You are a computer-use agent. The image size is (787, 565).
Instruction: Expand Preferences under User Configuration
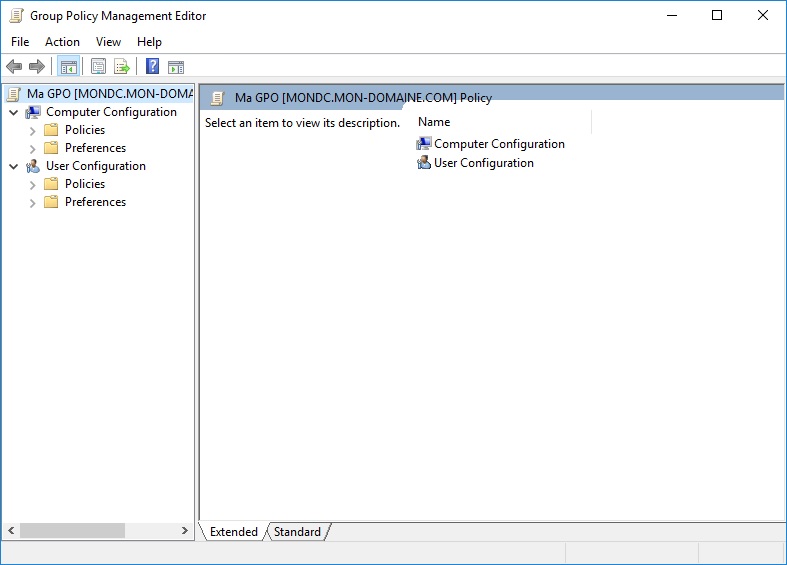(x=33, y=203)
